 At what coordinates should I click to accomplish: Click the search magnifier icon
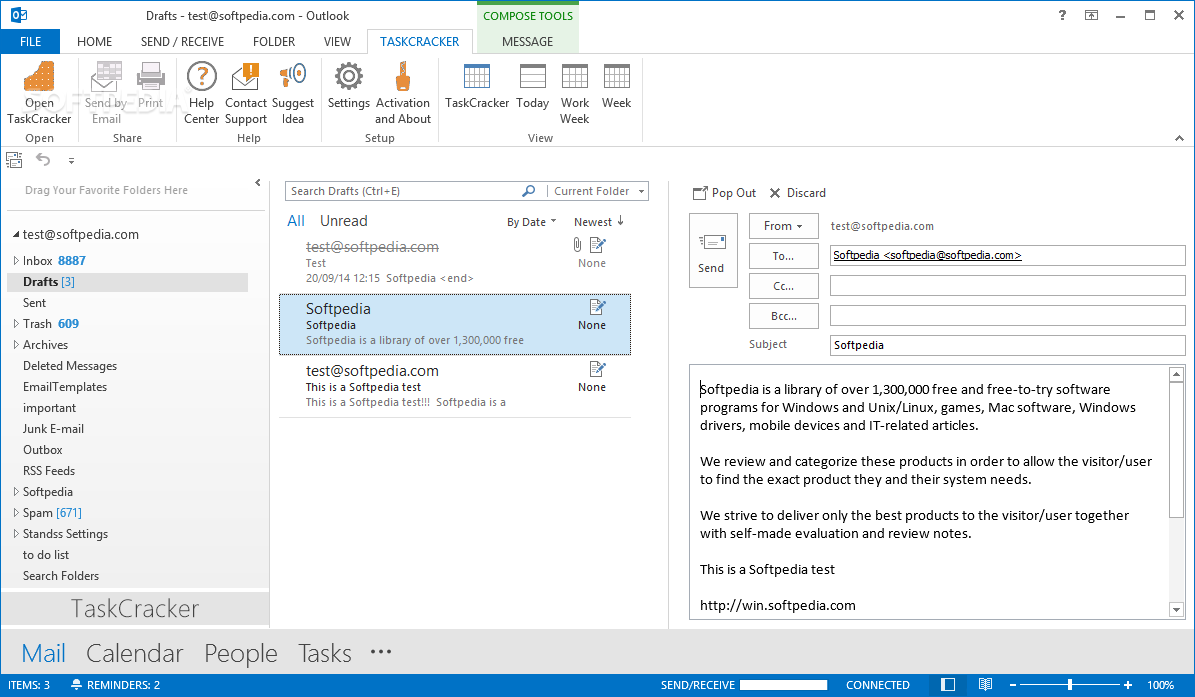point(529,191)
